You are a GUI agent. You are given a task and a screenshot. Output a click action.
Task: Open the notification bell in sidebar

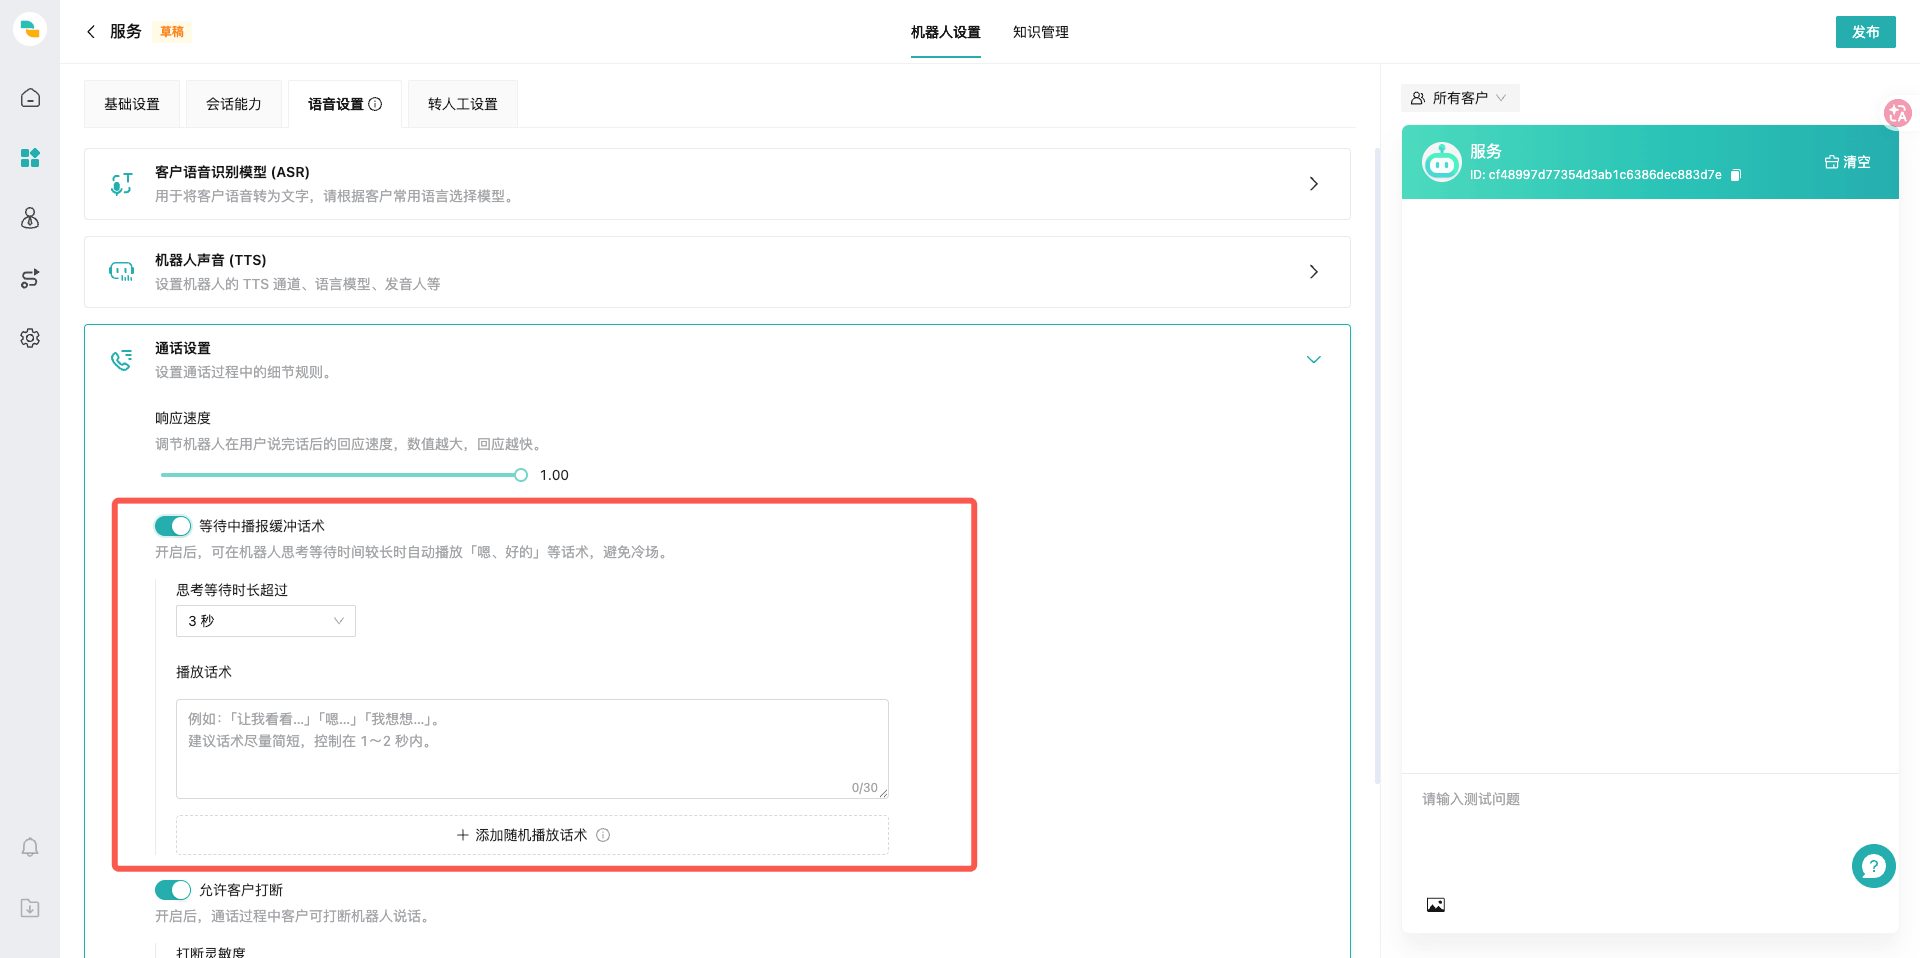pos(30,848)
